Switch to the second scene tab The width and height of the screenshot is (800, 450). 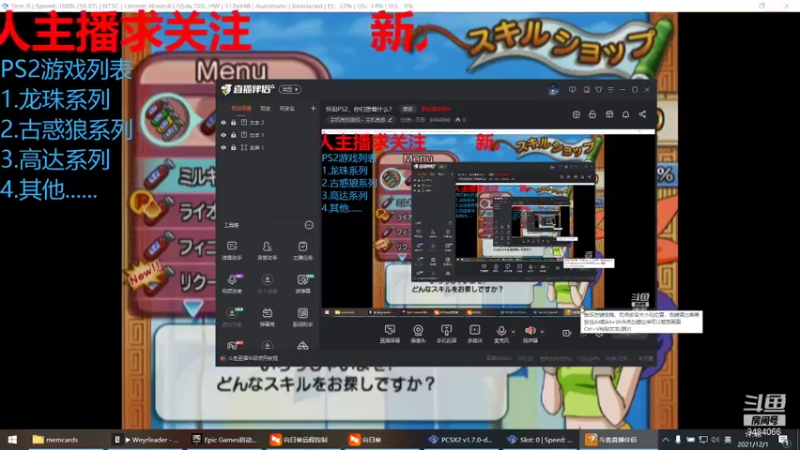pos(265,109)
